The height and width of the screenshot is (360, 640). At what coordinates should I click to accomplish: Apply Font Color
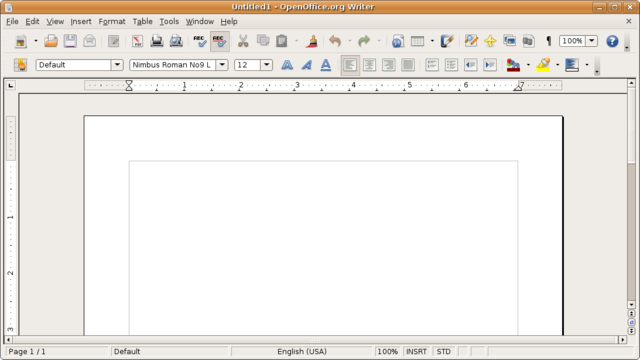513,65
